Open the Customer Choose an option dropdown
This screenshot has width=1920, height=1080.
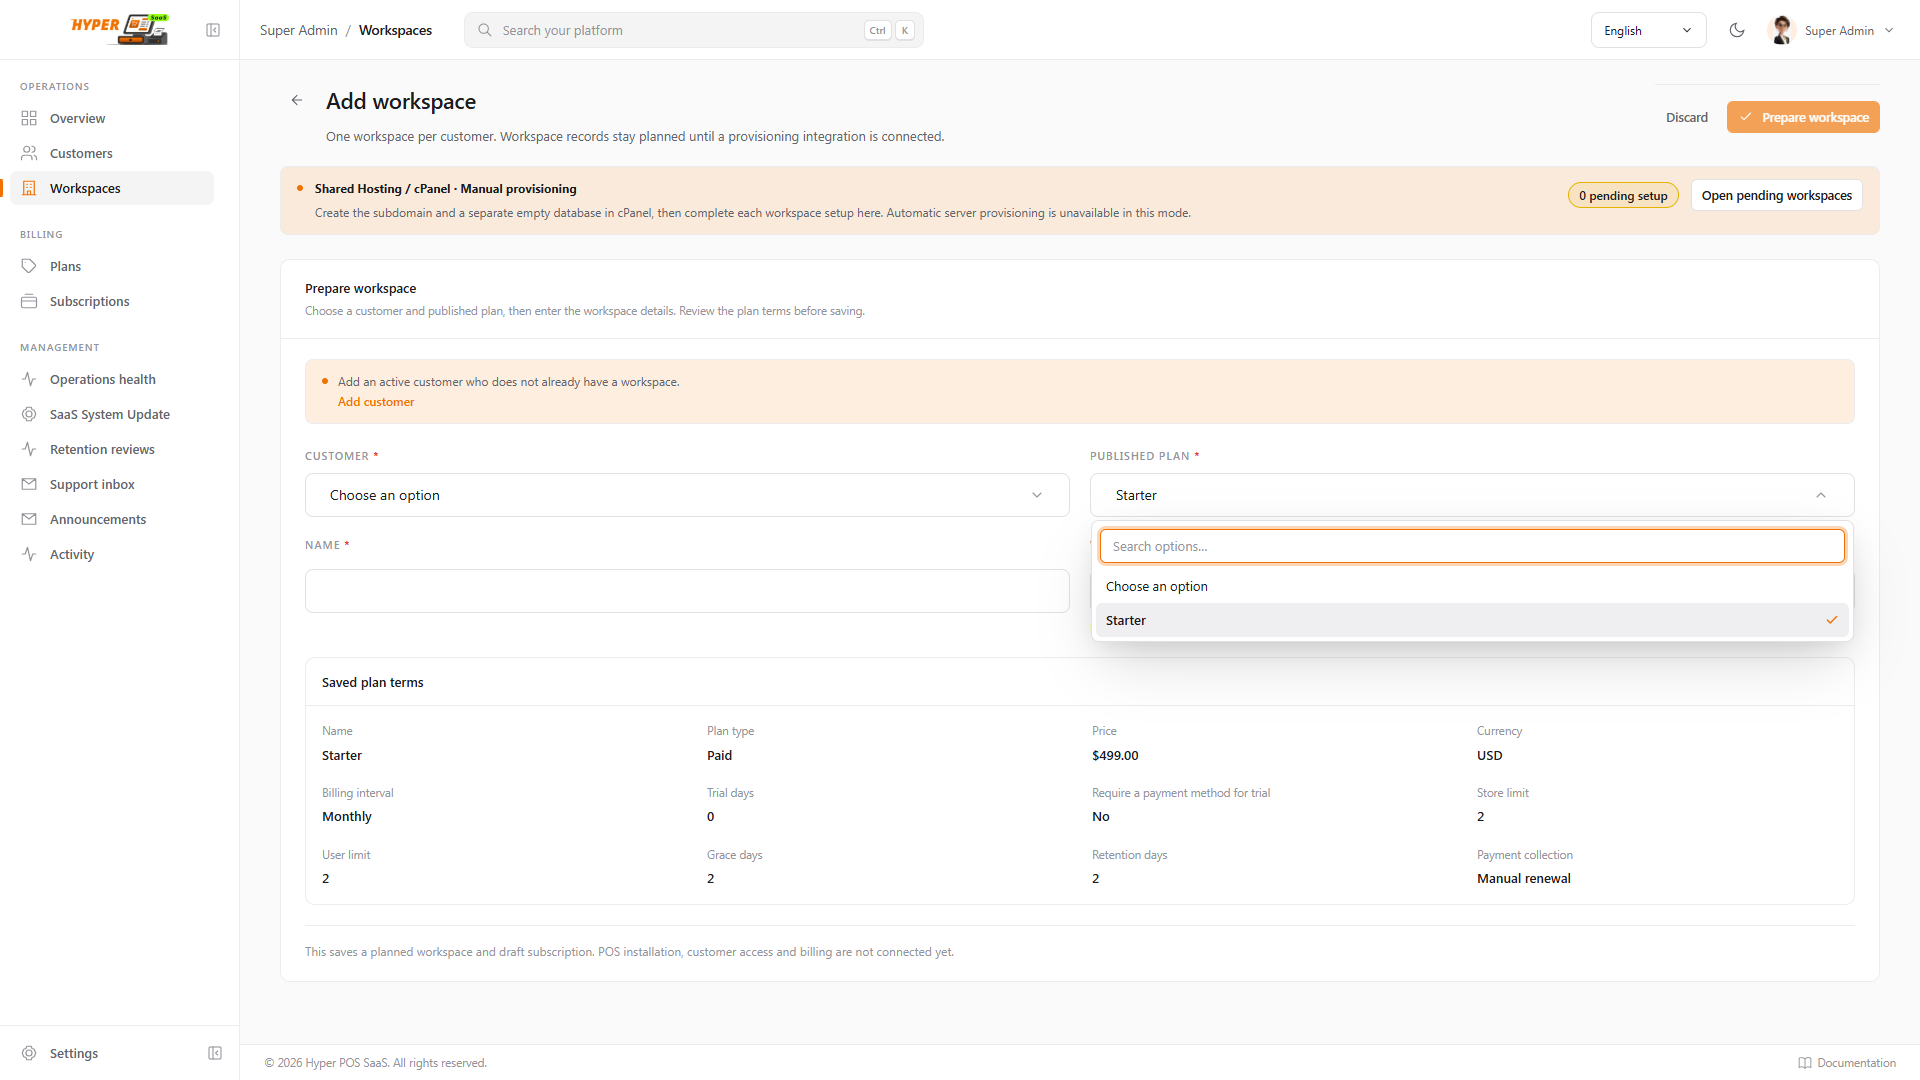(x=687, y=495)
